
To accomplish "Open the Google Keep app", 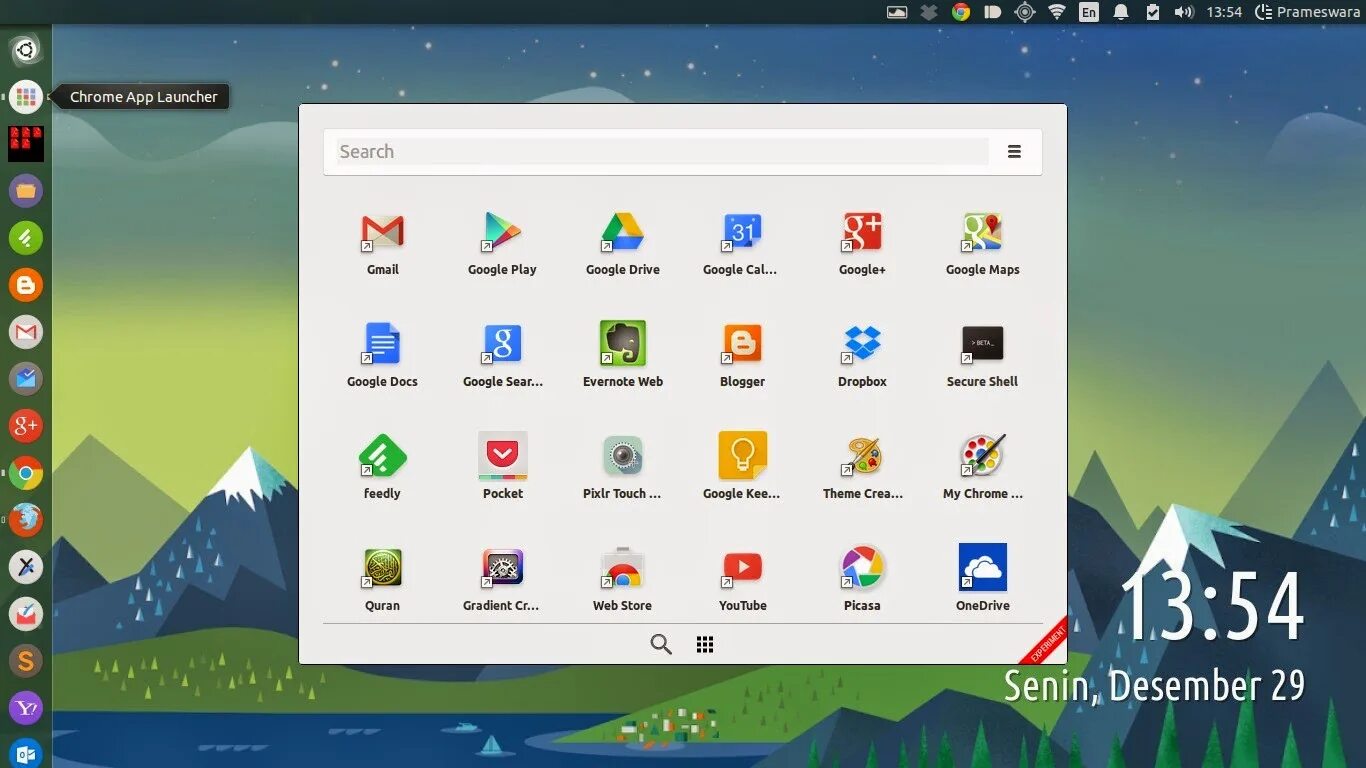I will coord(742,457).
